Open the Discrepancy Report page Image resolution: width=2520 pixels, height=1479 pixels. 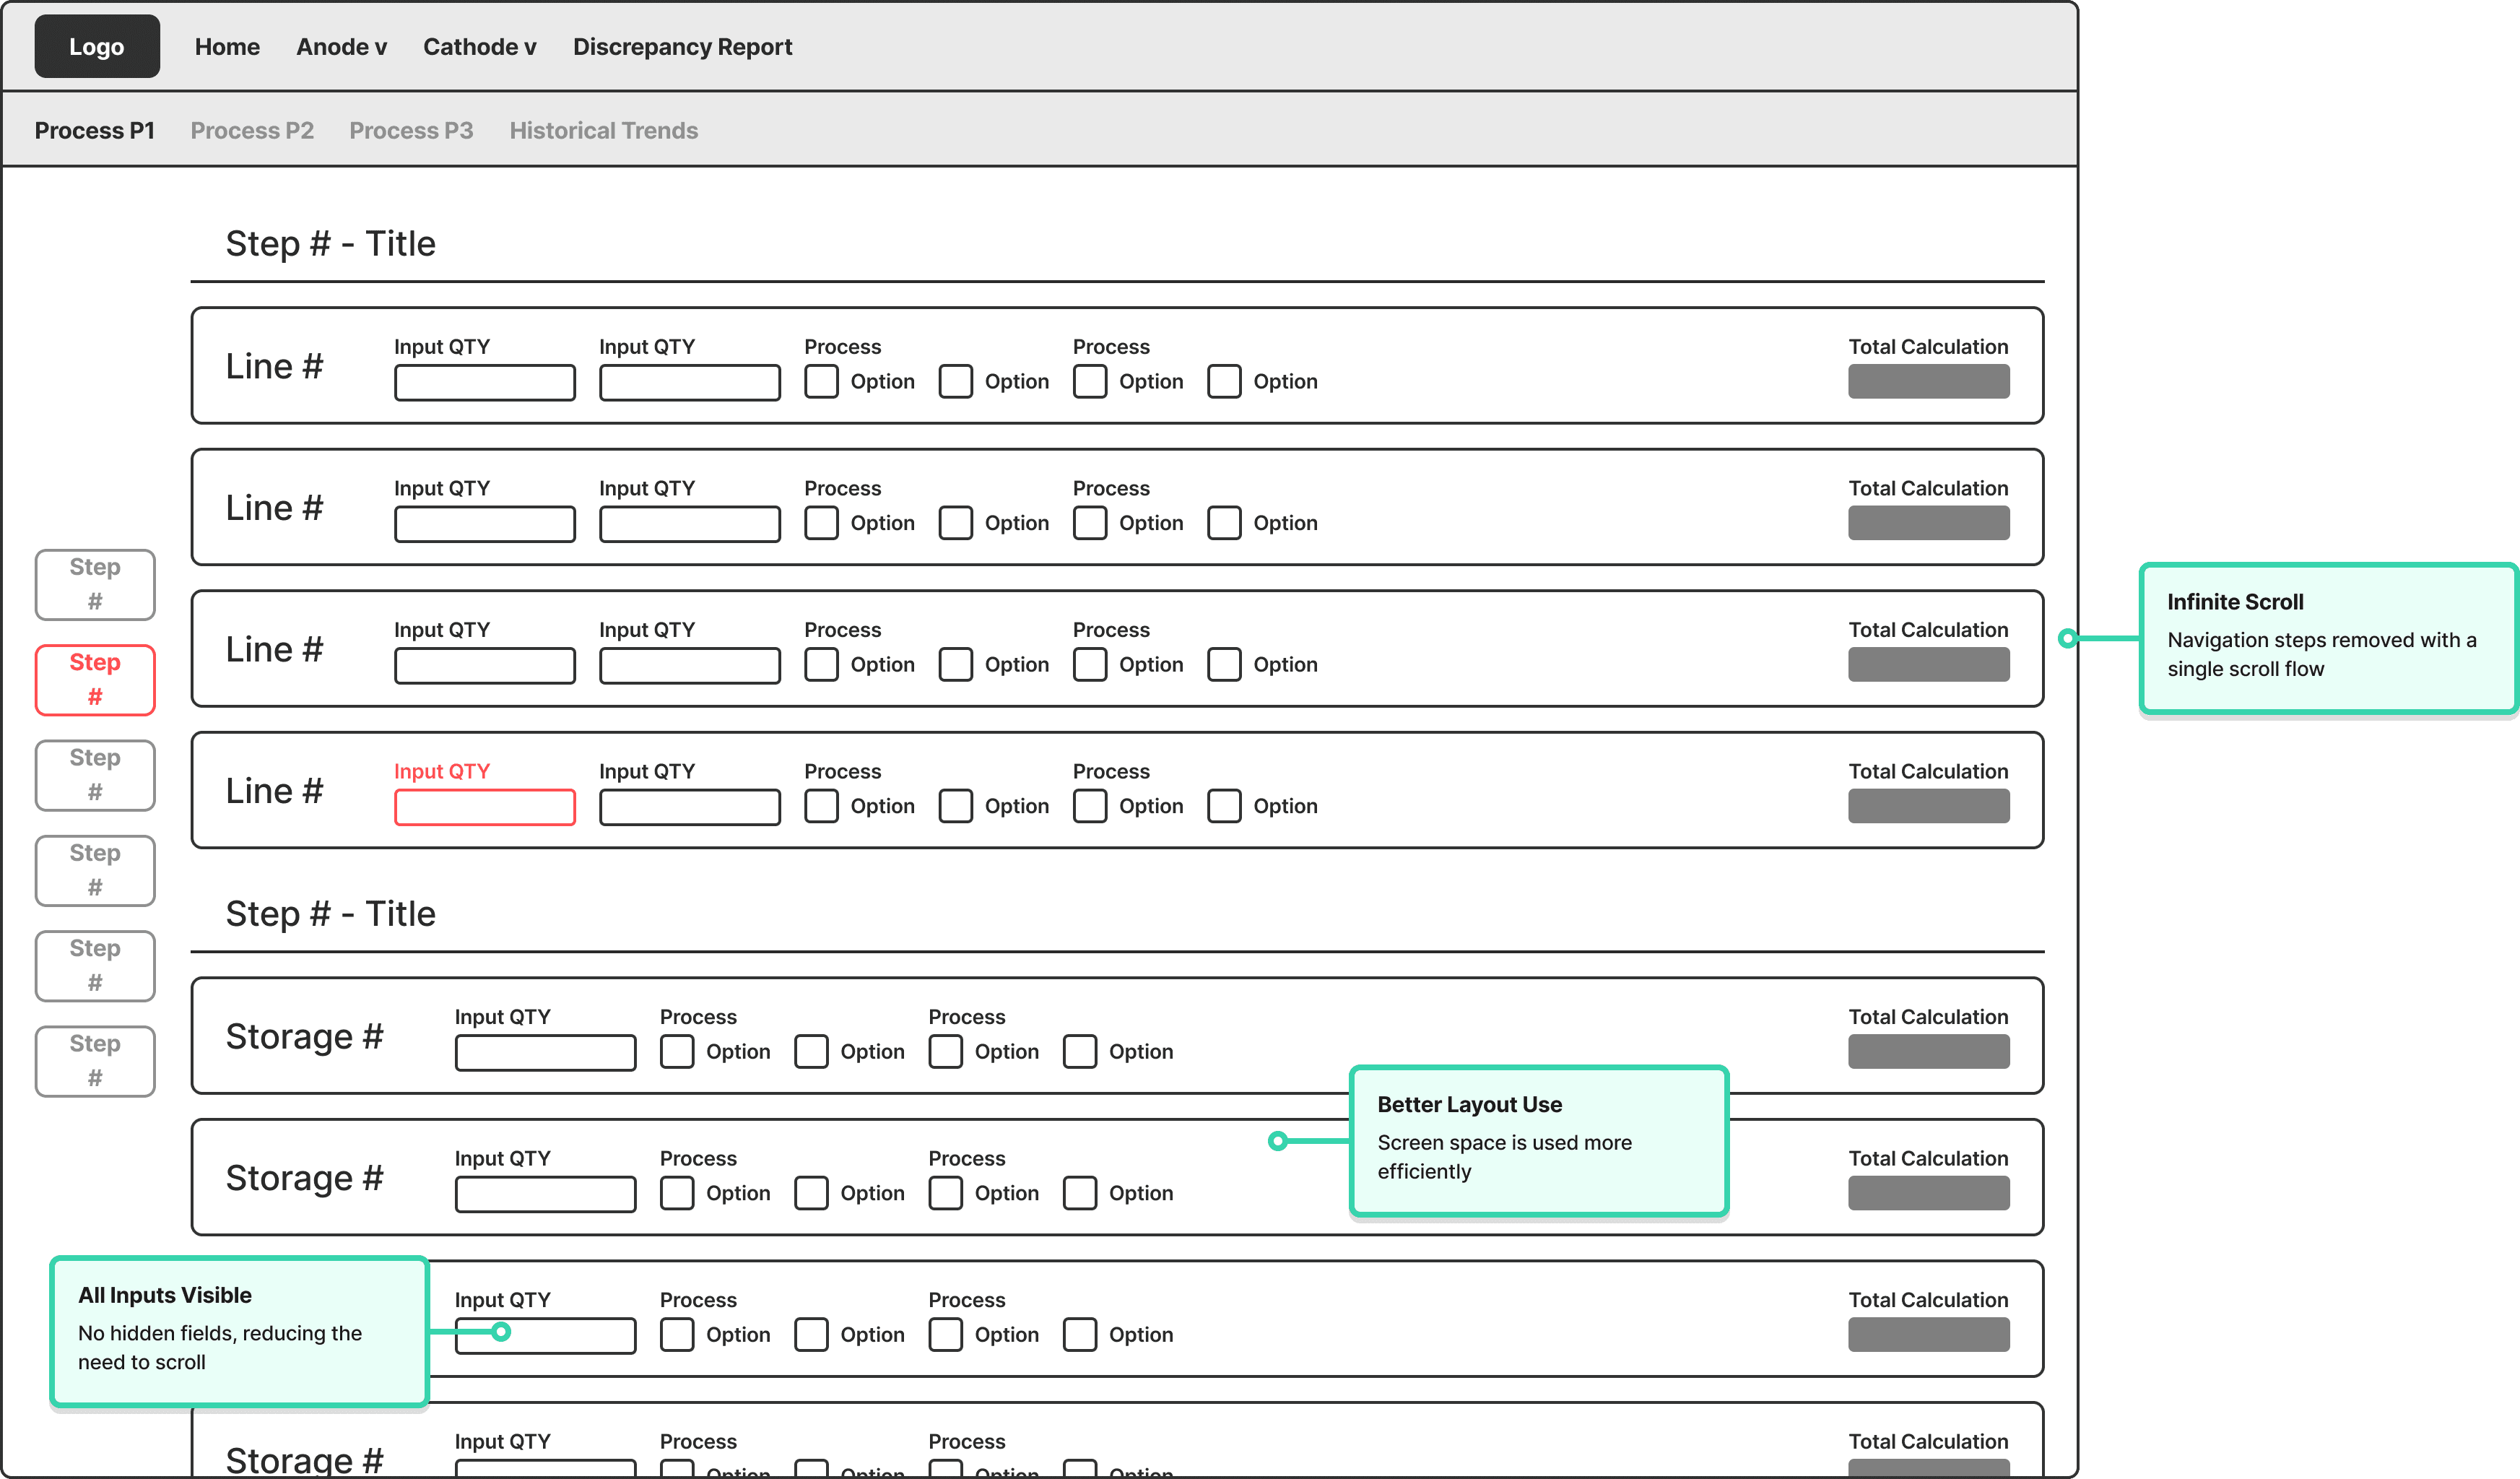click(682, 47)
